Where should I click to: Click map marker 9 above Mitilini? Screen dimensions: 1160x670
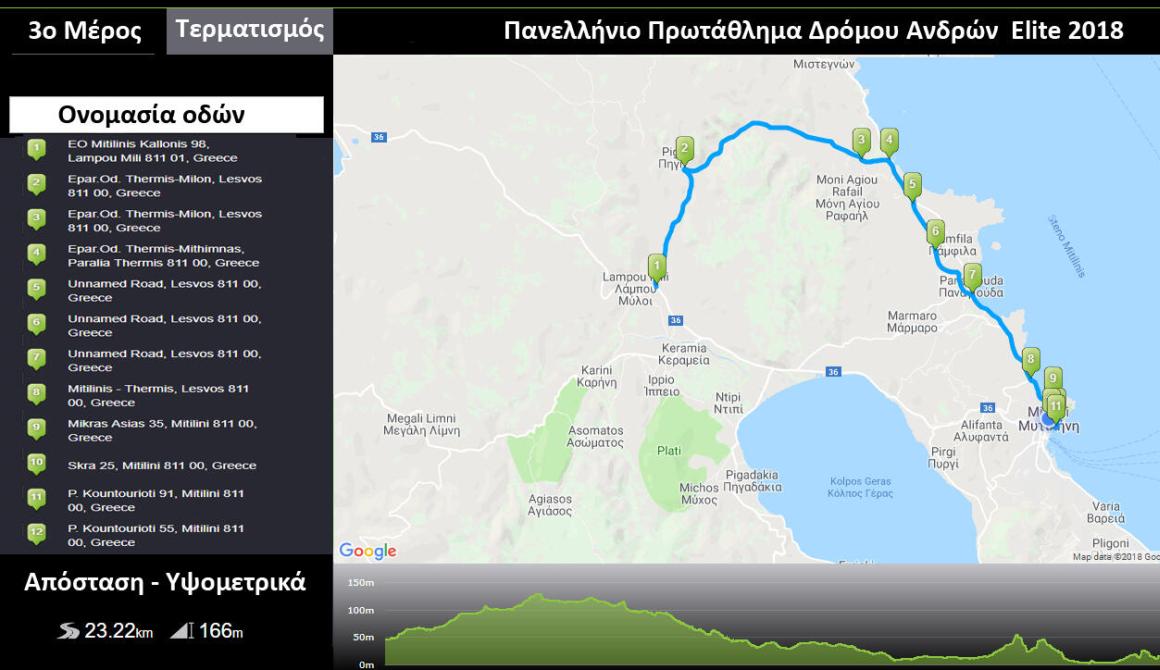coord(1053,378)
